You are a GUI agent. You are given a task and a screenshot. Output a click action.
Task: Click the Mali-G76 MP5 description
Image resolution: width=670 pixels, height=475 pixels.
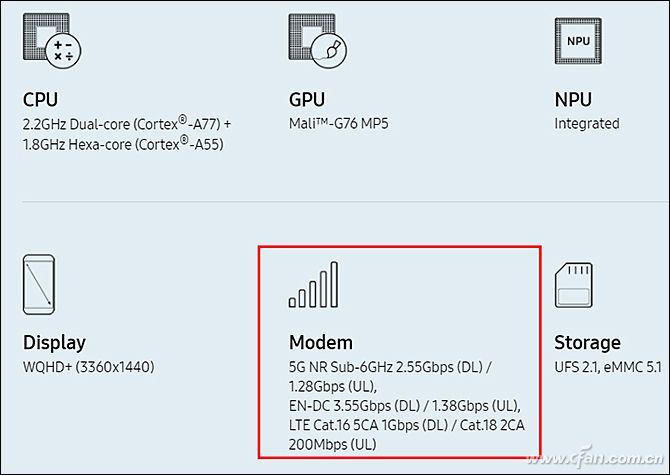click(339, 124)
